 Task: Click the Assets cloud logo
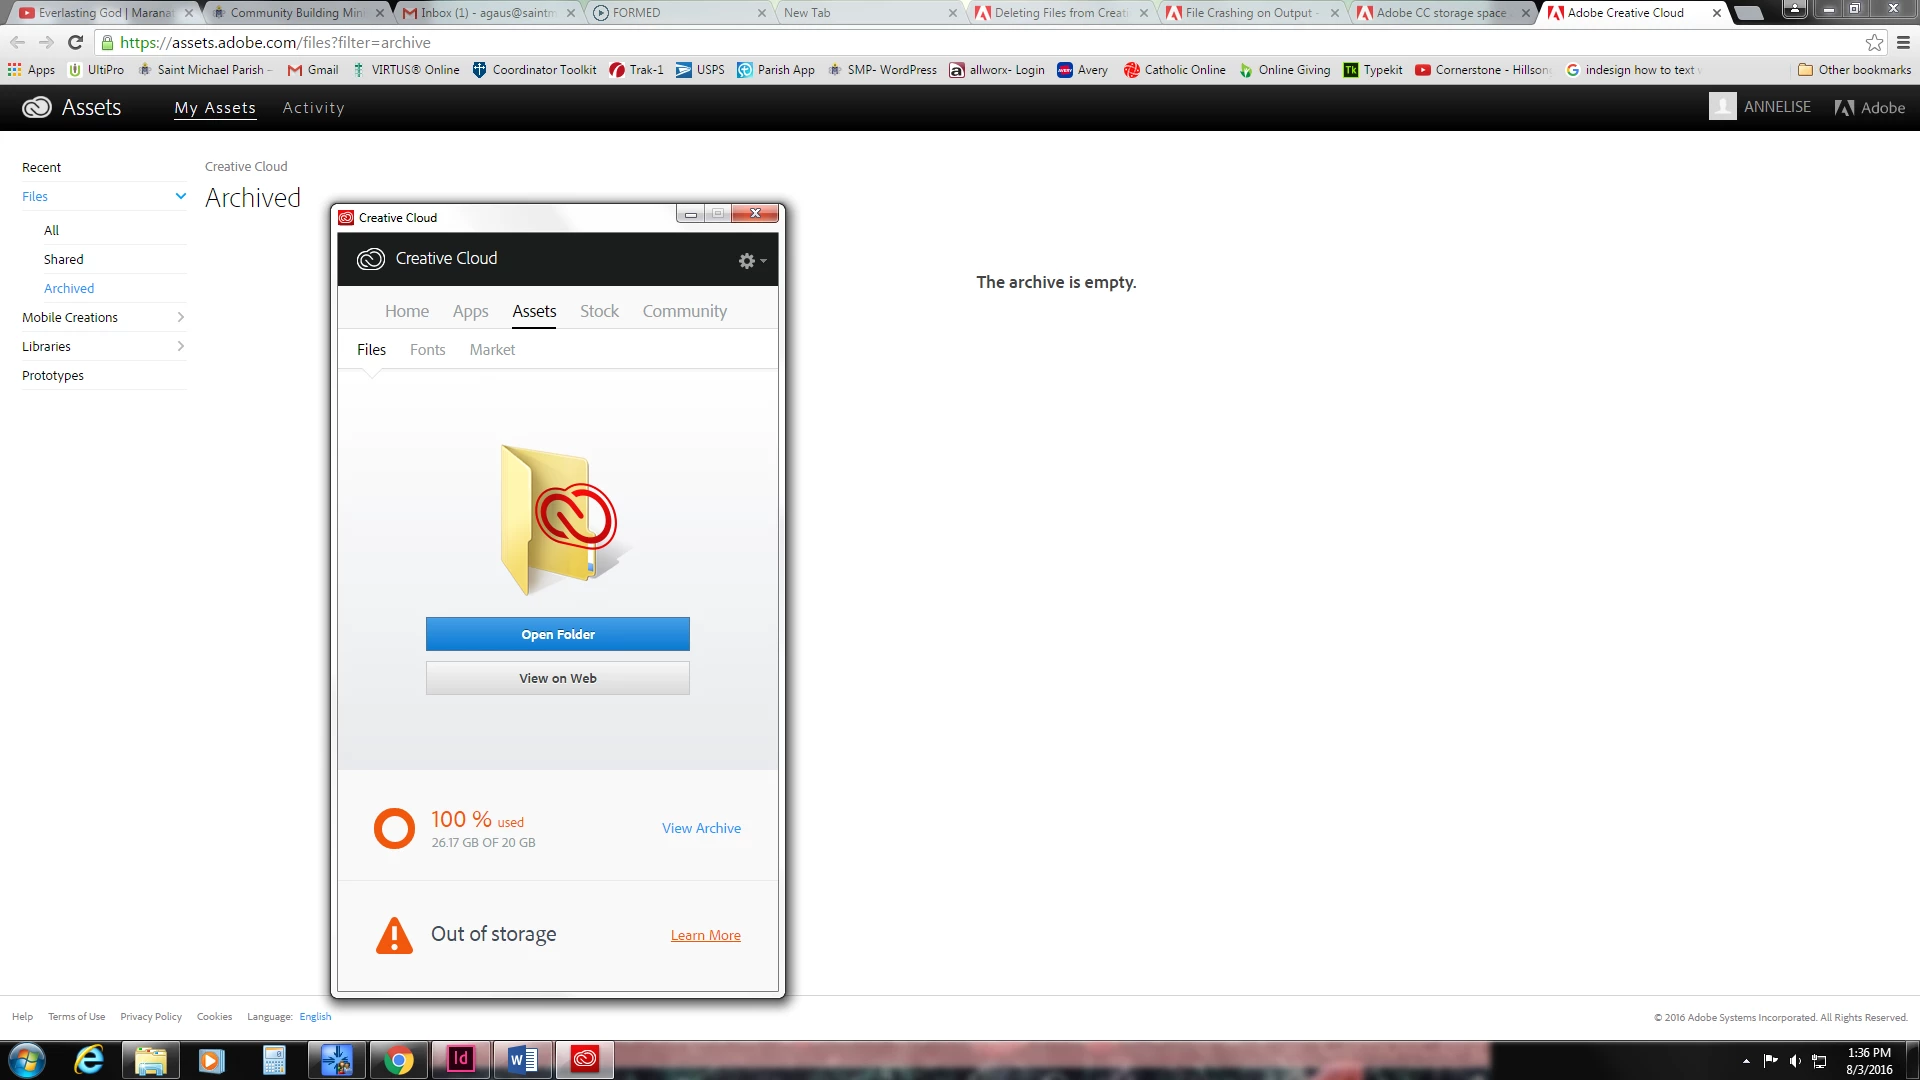[x=37, y=108]
